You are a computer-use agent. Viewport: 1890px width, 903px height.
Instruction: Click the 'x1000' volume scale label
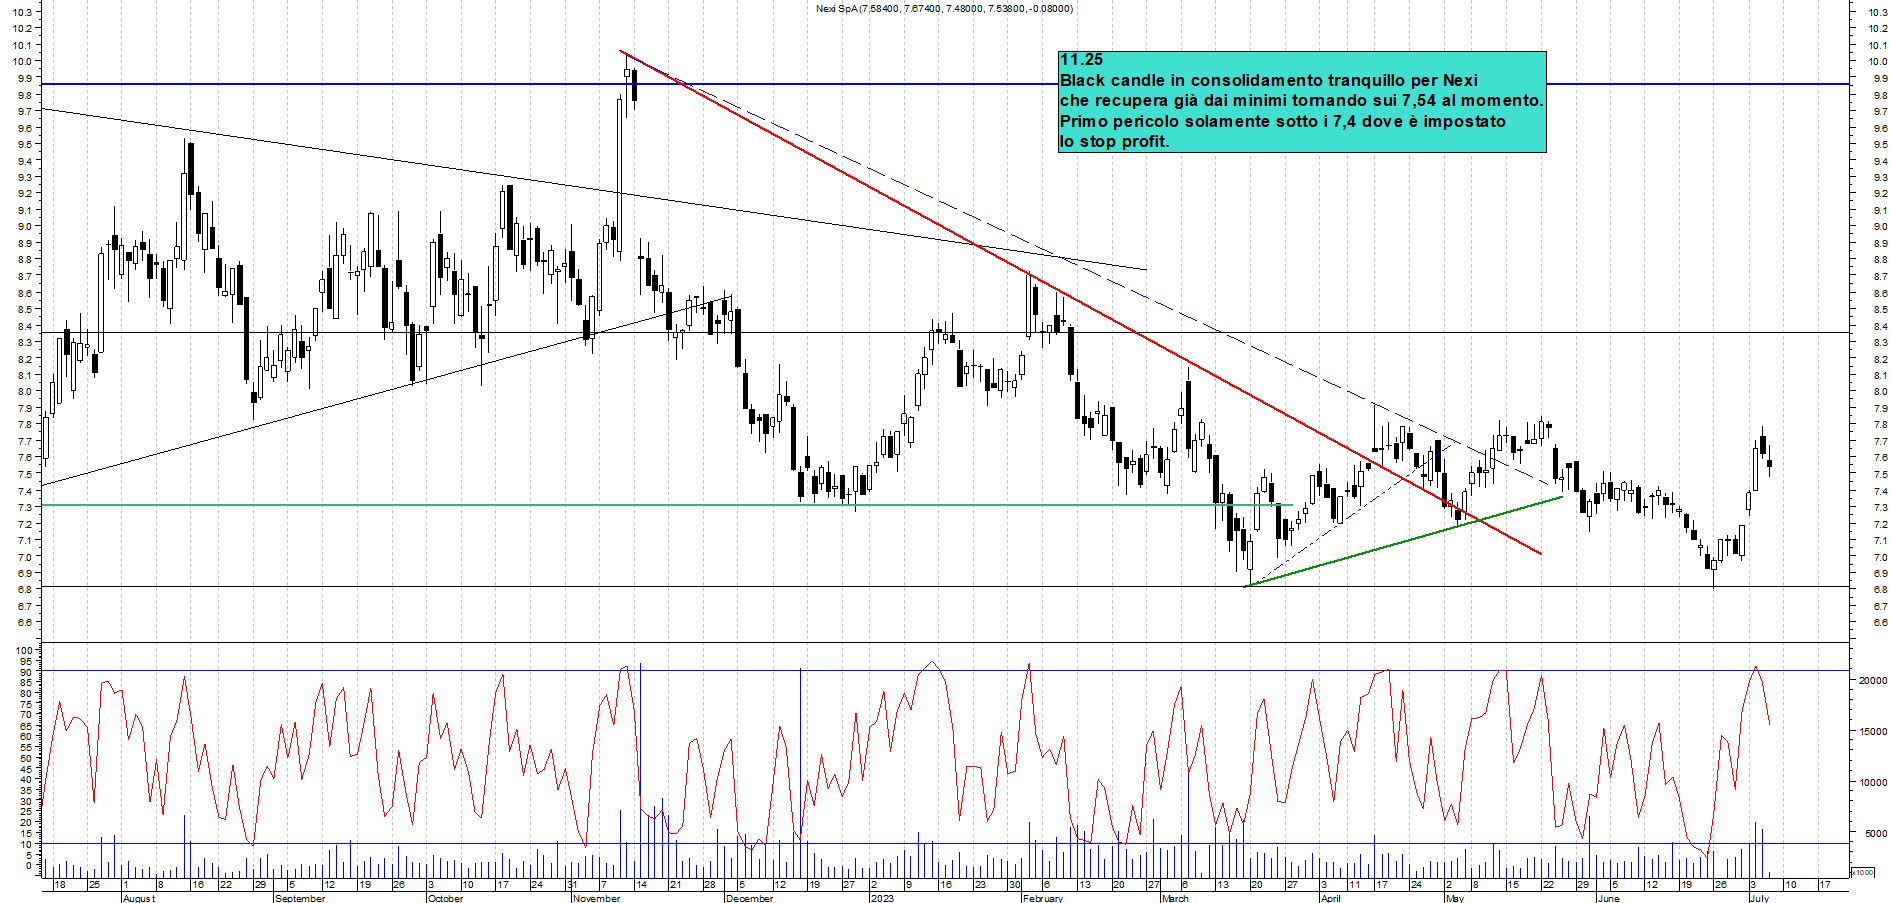1862,873
